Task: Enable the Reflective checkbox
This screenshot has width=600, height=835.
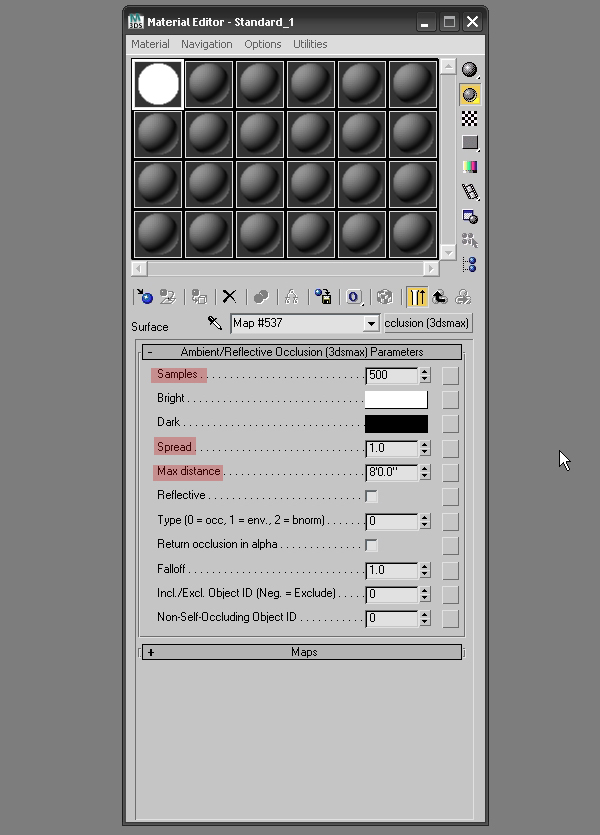Action: (371, 496)
